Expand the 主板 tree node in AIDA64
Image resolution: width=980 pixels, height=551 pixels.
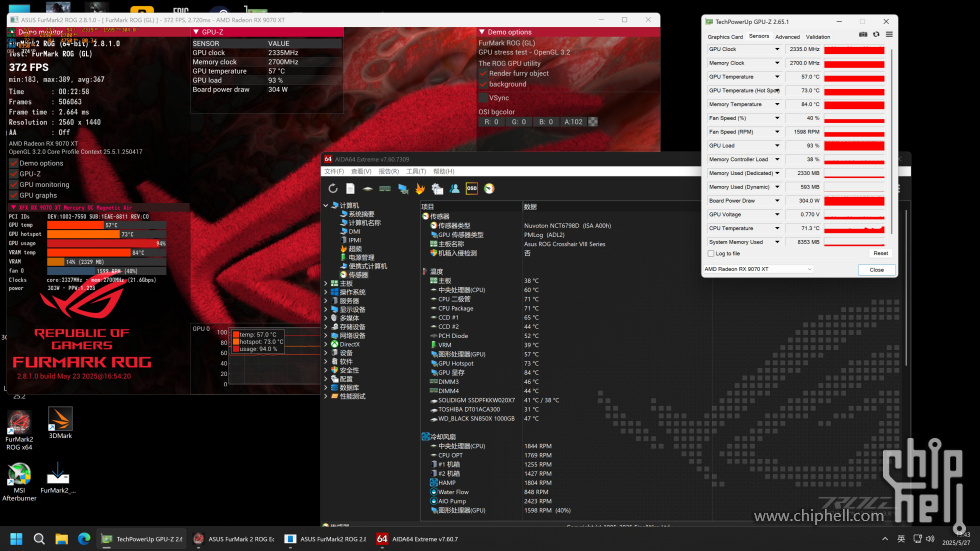tap(326, 284)
